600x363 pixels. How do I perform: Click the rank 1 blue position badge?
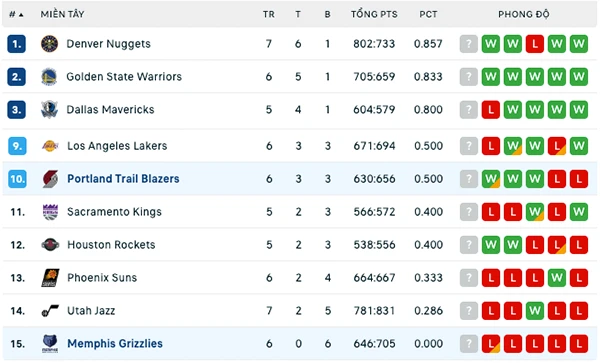[x=16, y=44]
